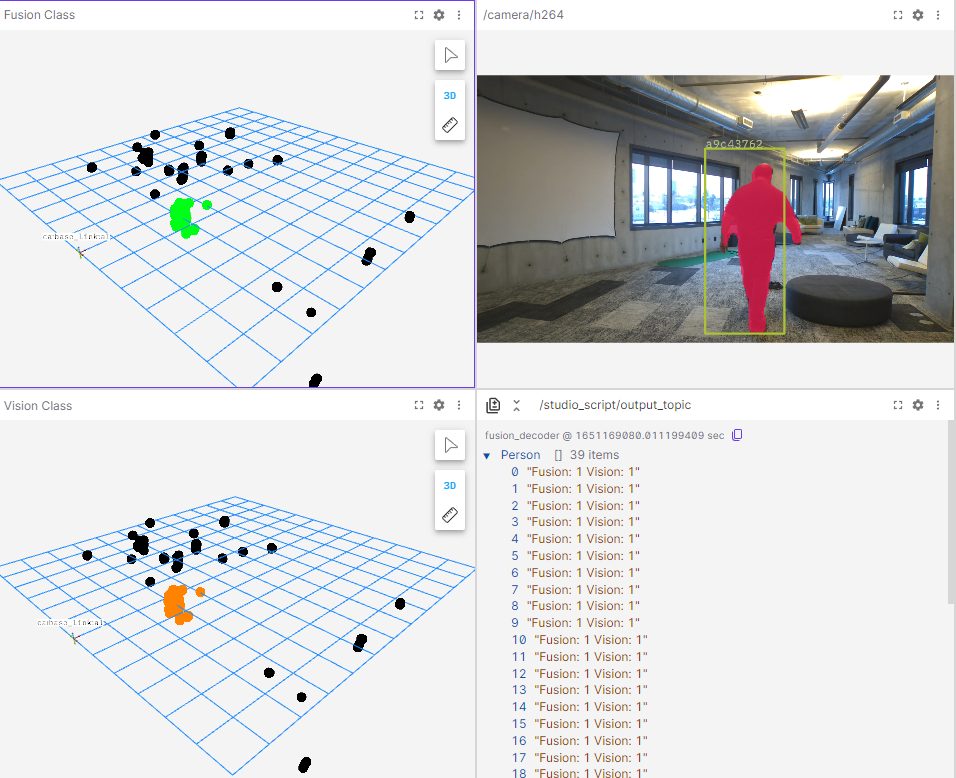
Task: Click the select object cursor tool in Fusion Class panel
Action: coord(450,55)
